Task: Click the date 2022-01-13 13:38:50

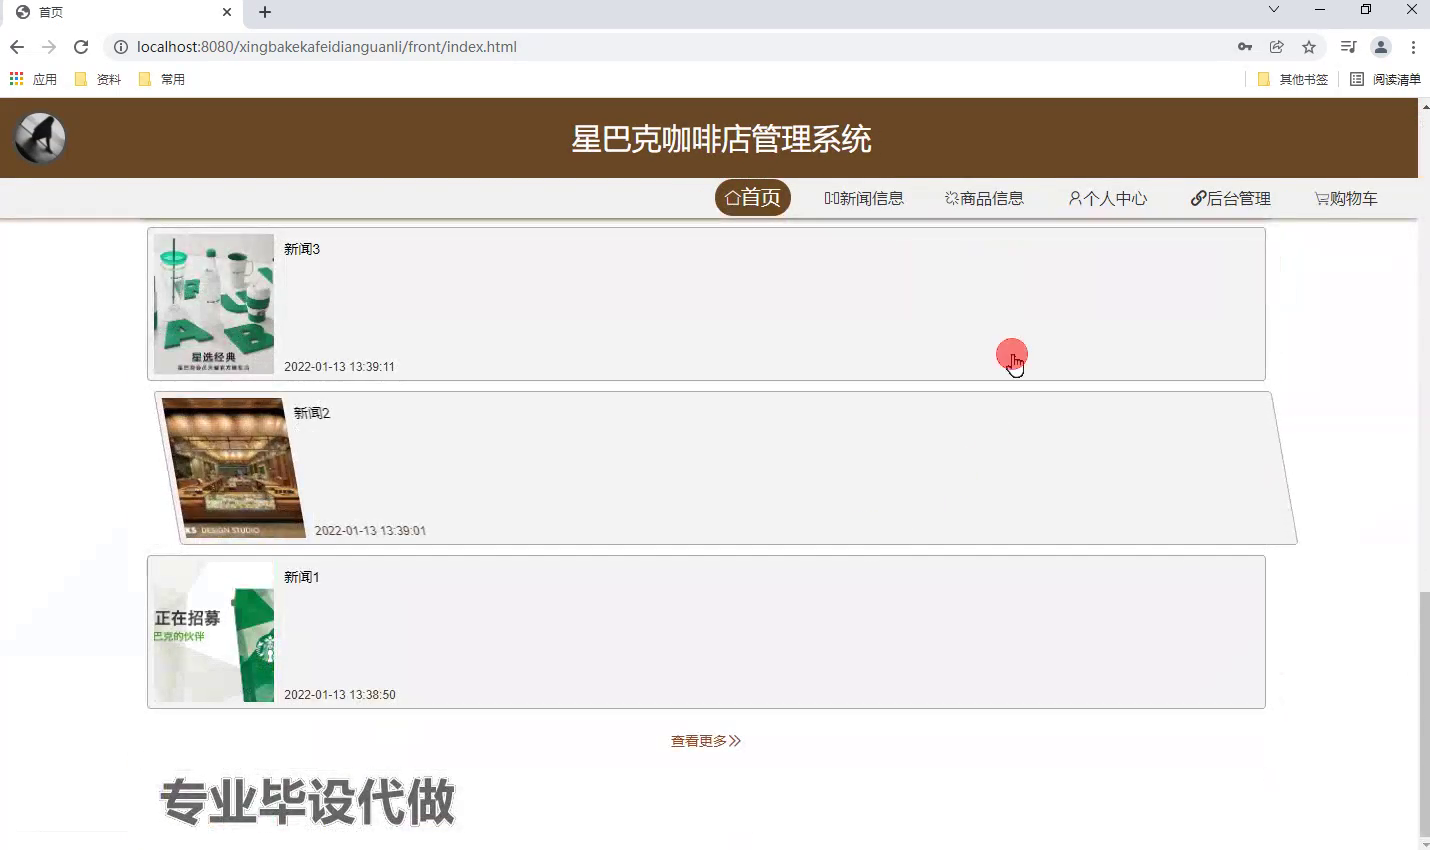Action: click(339, 695)
